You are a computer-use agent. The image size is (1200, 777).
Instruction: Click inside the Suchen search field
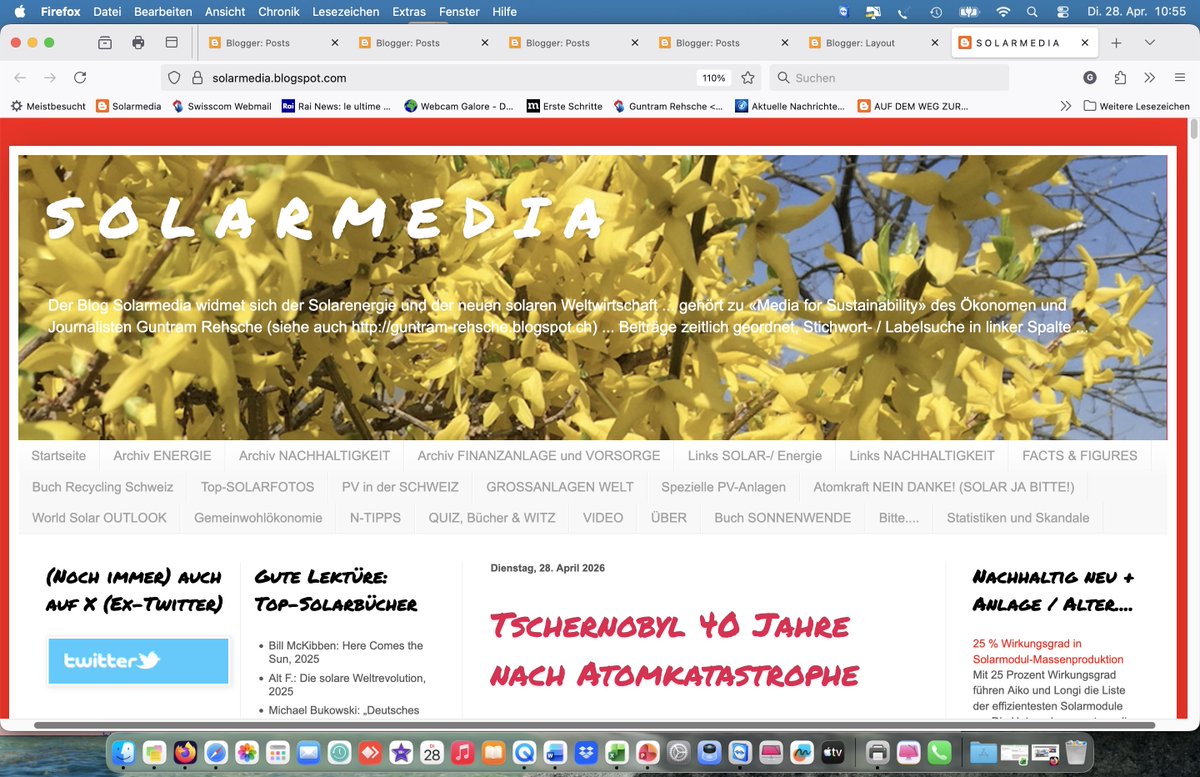click(889, 78)
